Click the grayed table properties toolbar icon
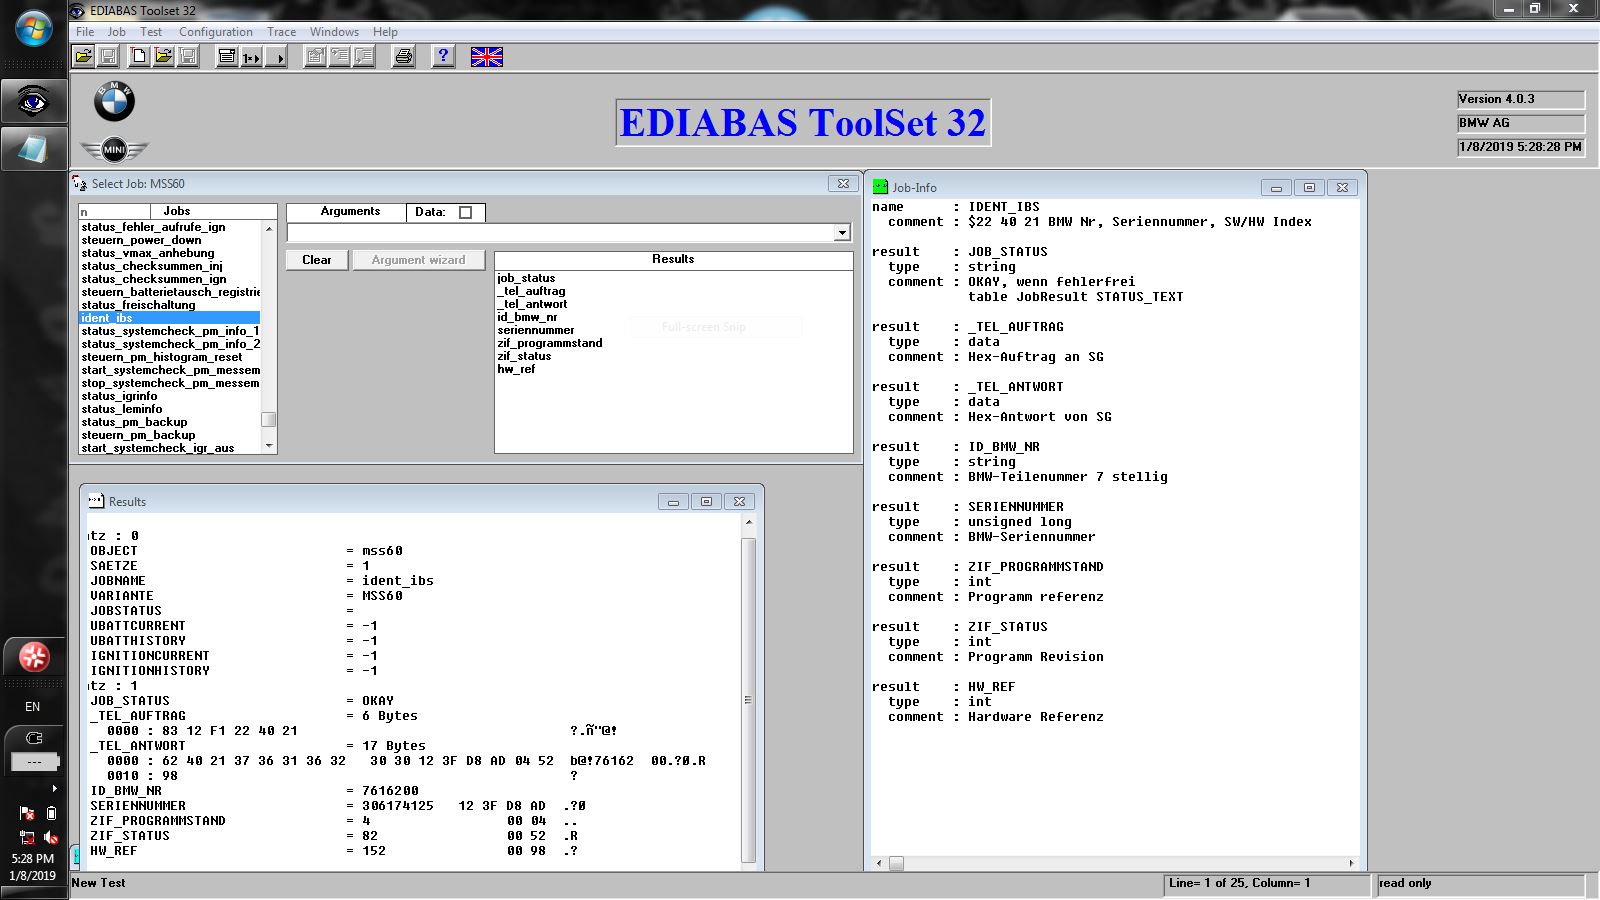Image resolution: width=1600 pixels, height=900 pixels. (x=315, y=57)
